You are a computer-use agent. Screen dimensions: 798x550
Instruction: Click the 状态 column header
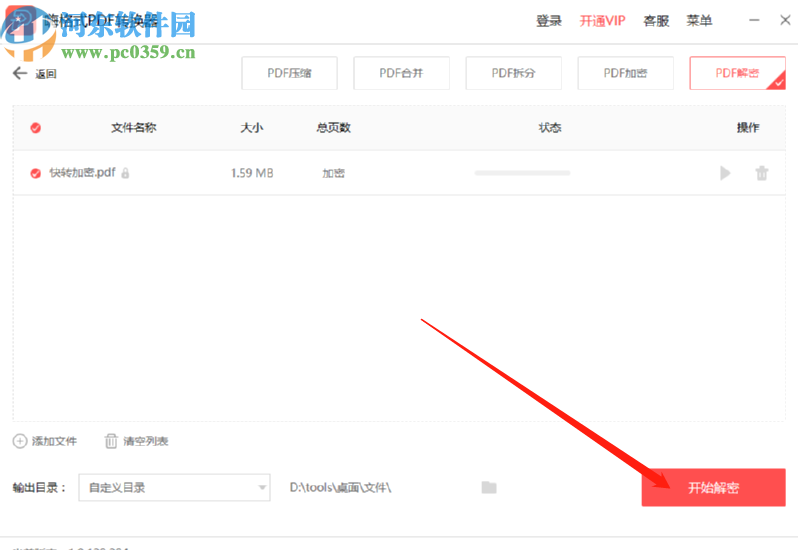click(550, 128)
